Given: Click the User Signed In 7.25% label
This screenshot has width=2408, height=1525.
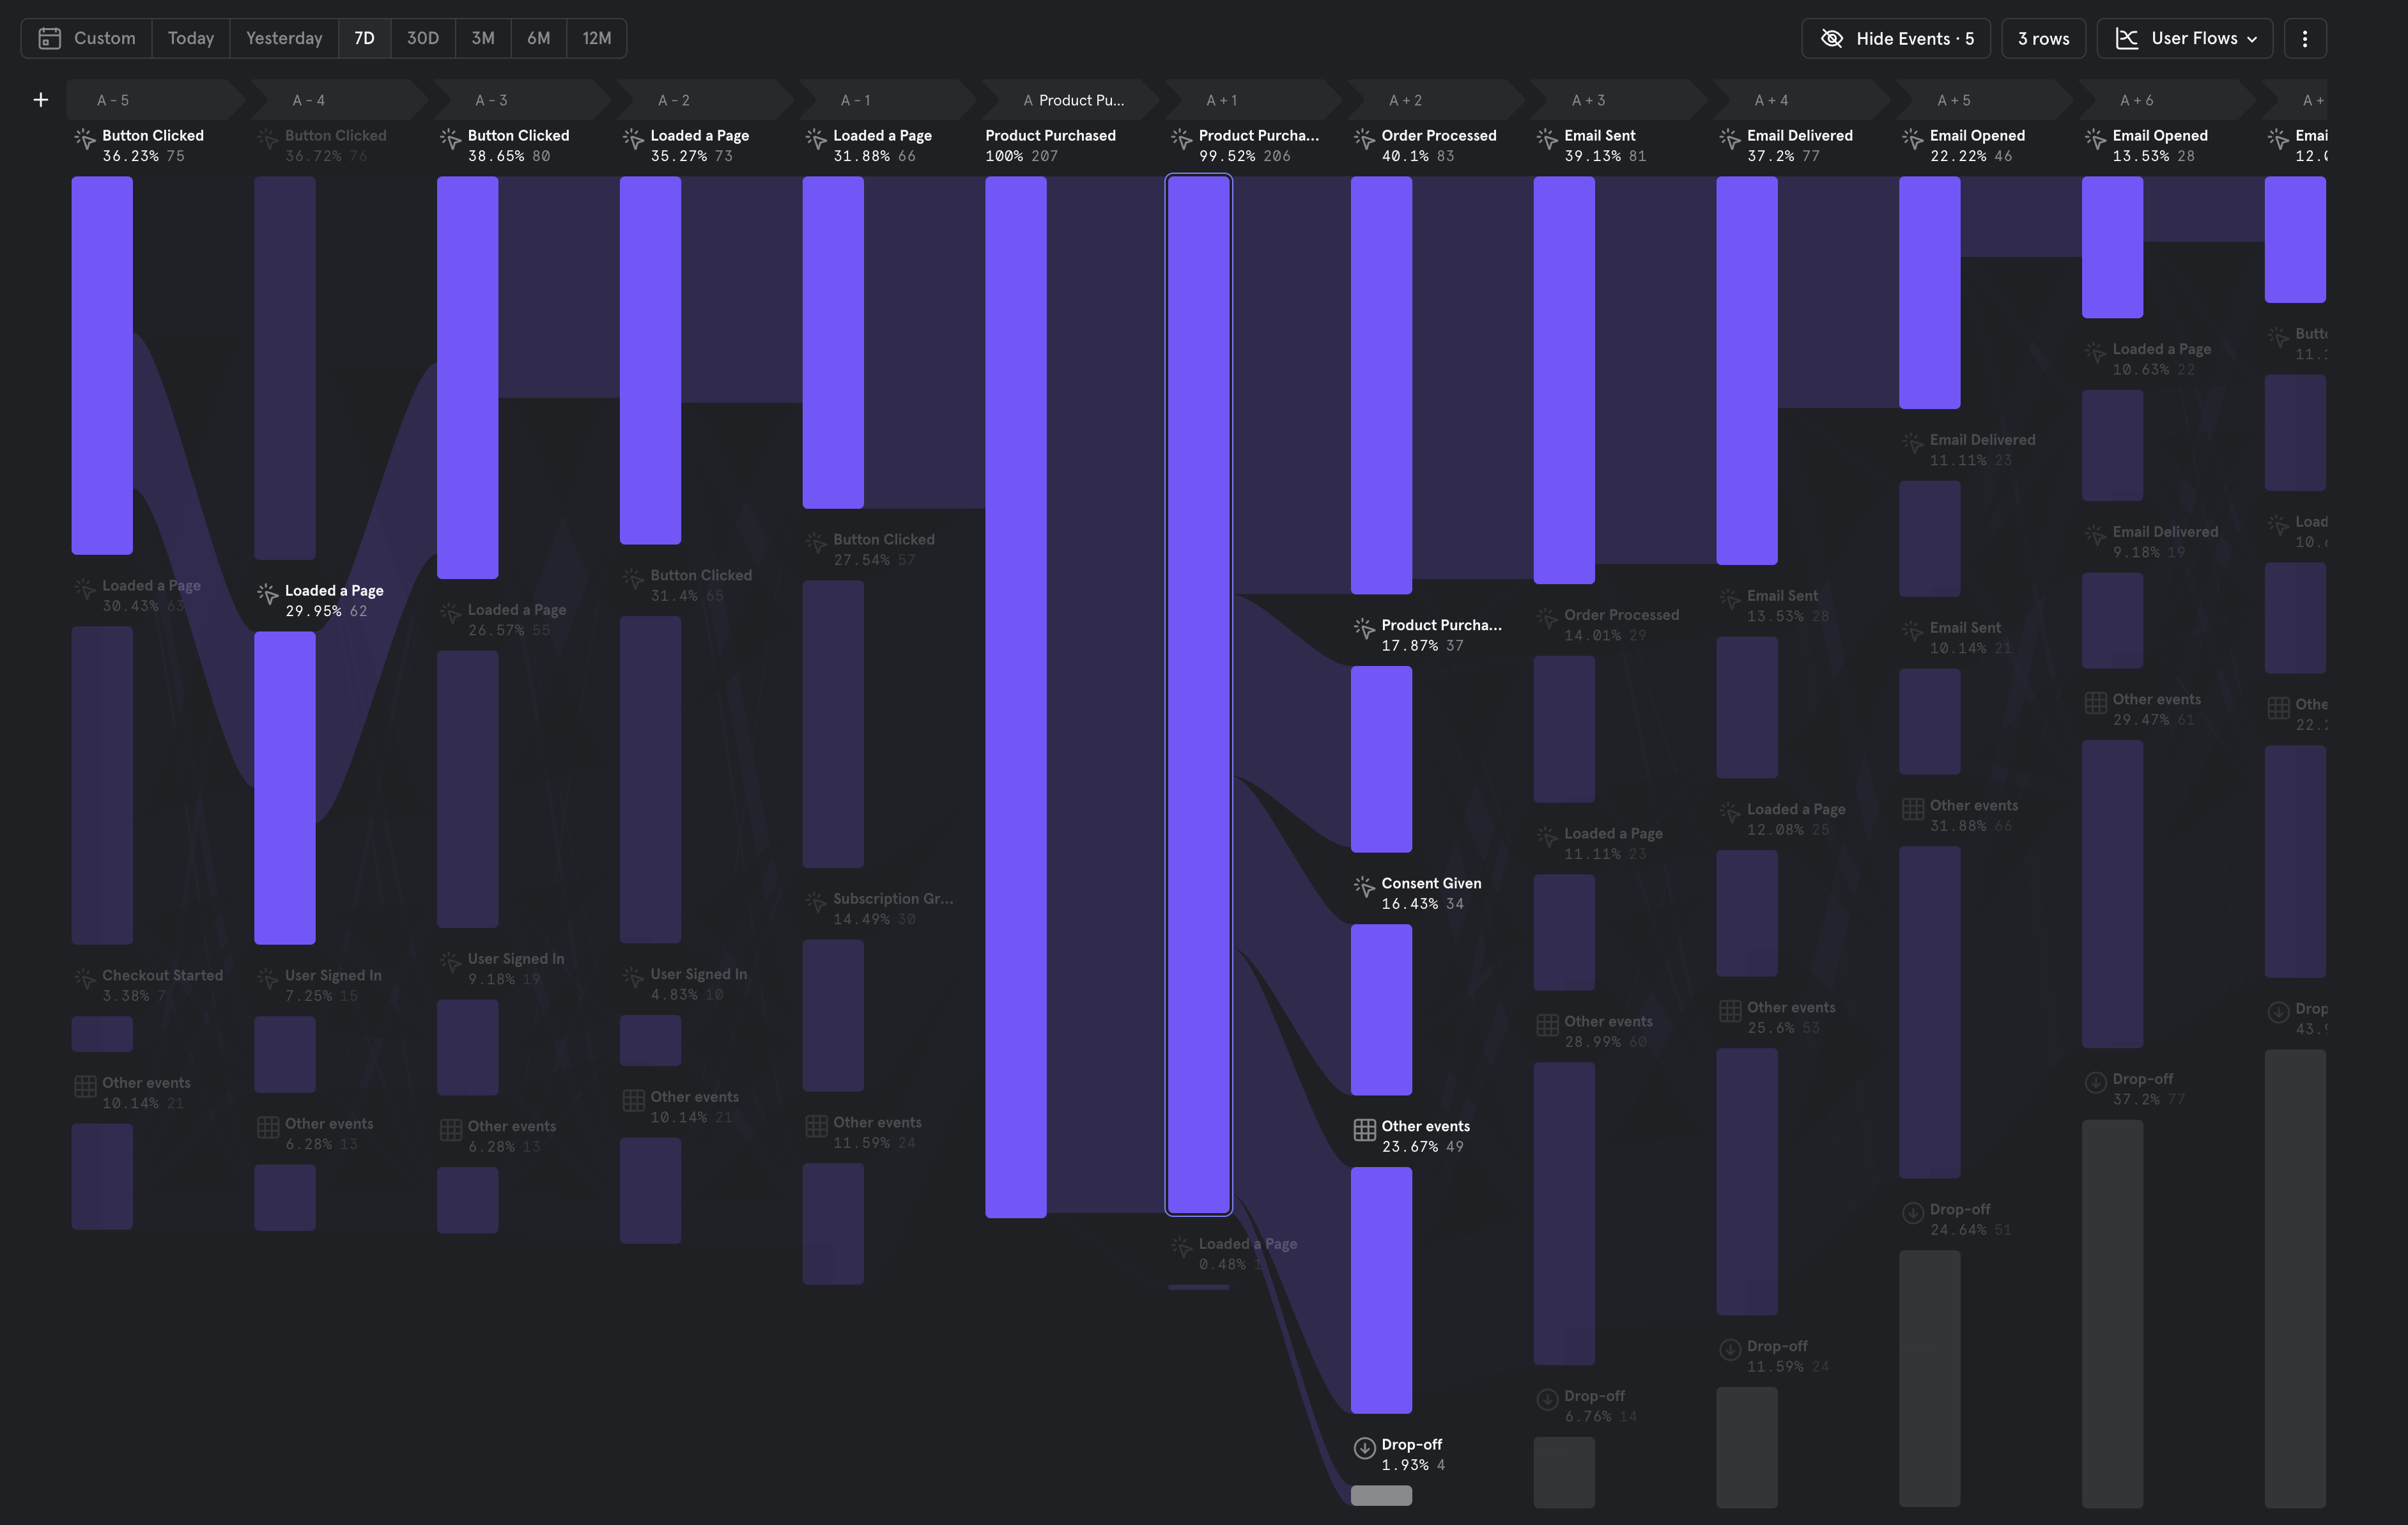Looking at the screenshot, I should coord(333,985).
